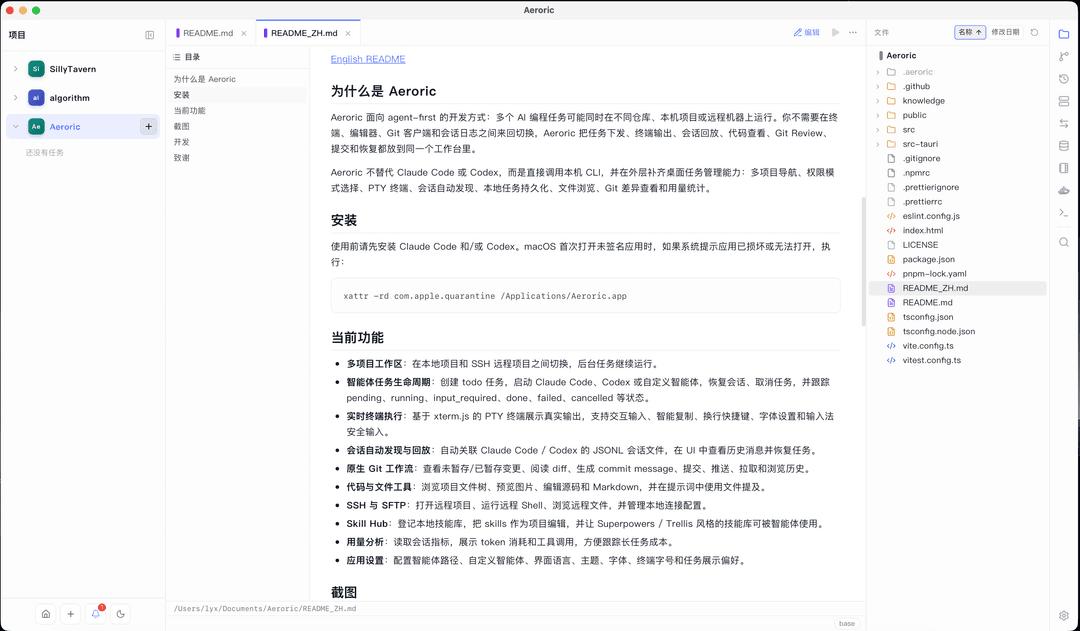The image size is (1080, 631).
Task: Jump to 截图 in outline
Action: pos(182,127)
